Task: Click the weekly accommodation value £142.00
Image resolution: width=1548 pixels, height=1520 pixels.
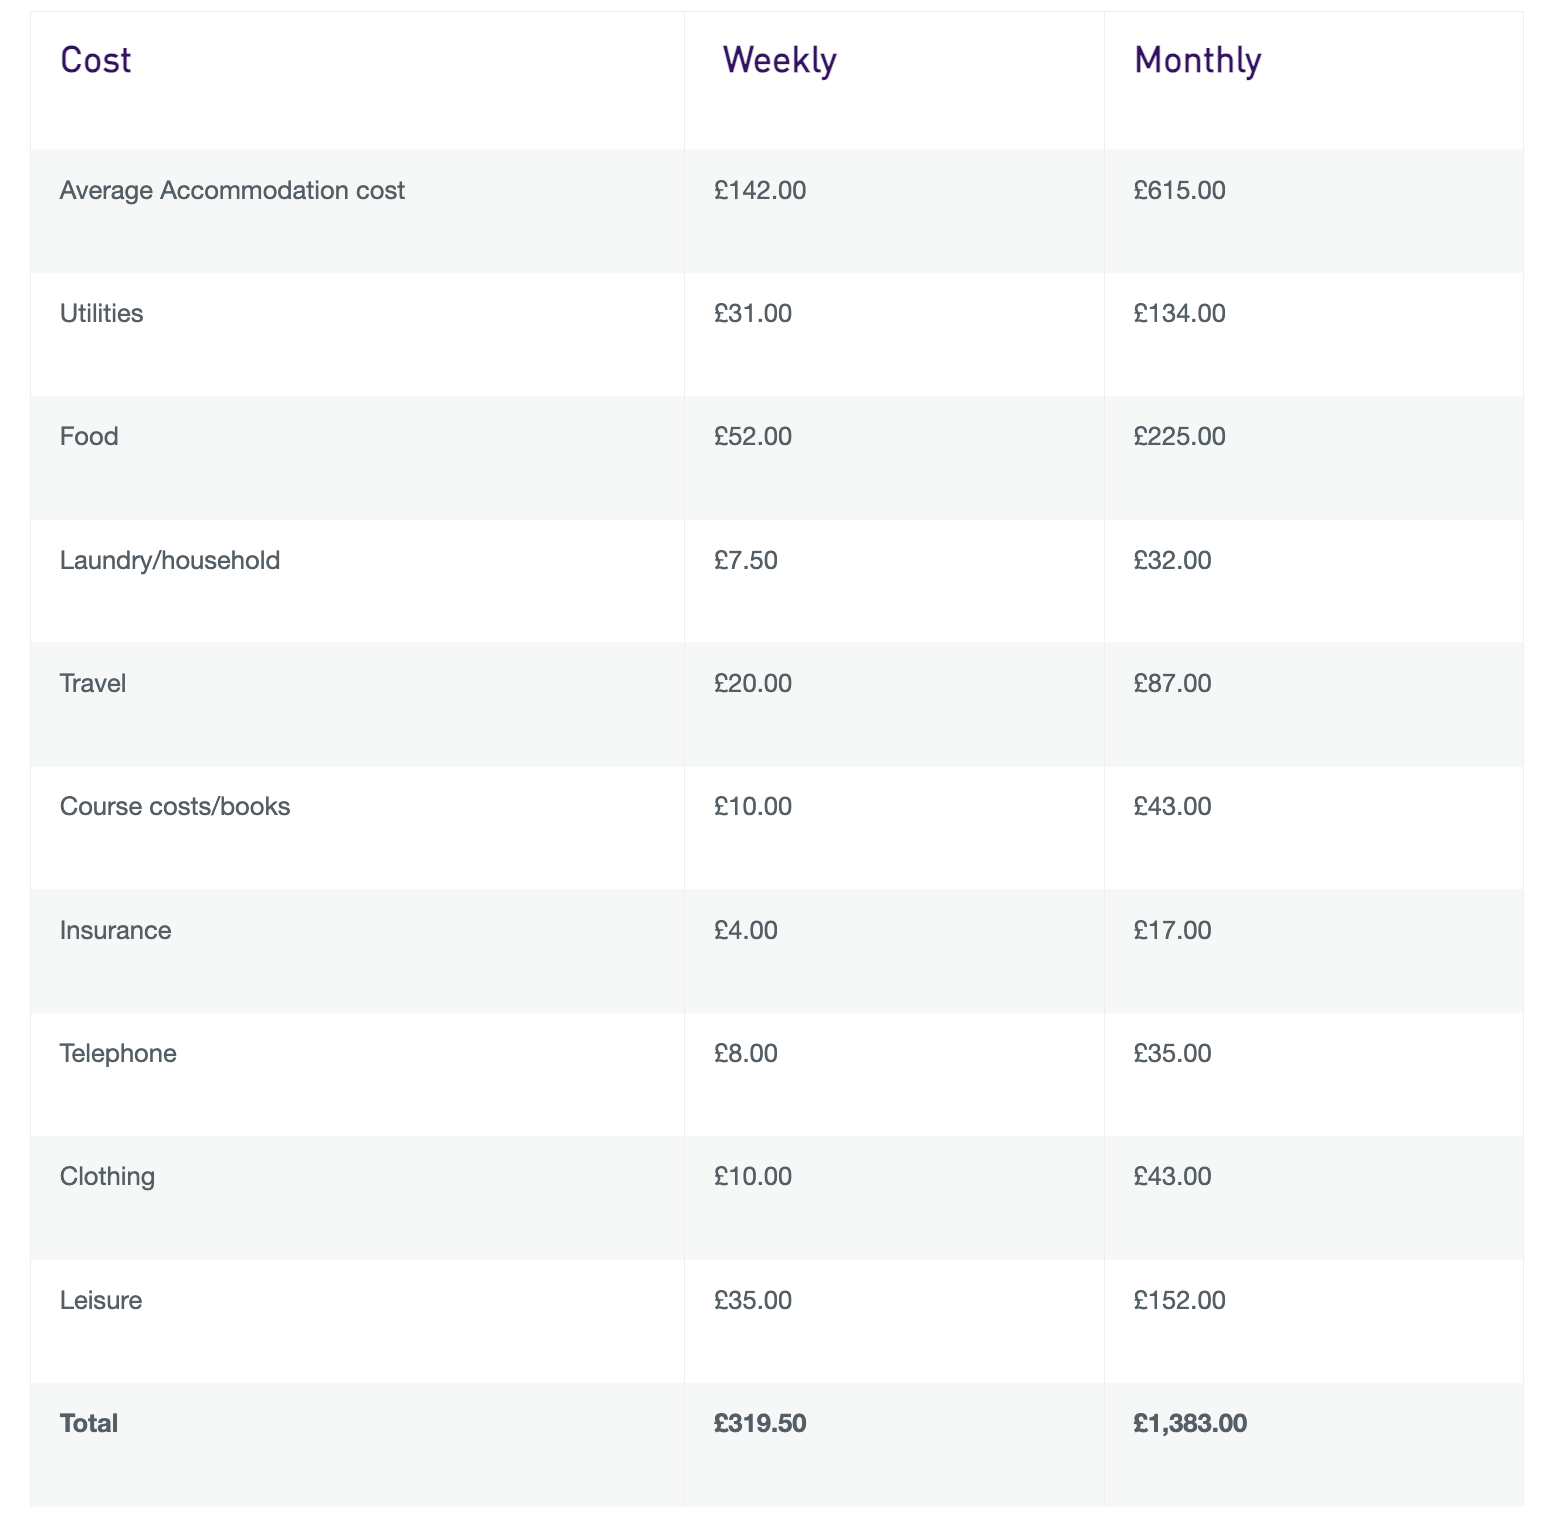Action: coord(759,190)
